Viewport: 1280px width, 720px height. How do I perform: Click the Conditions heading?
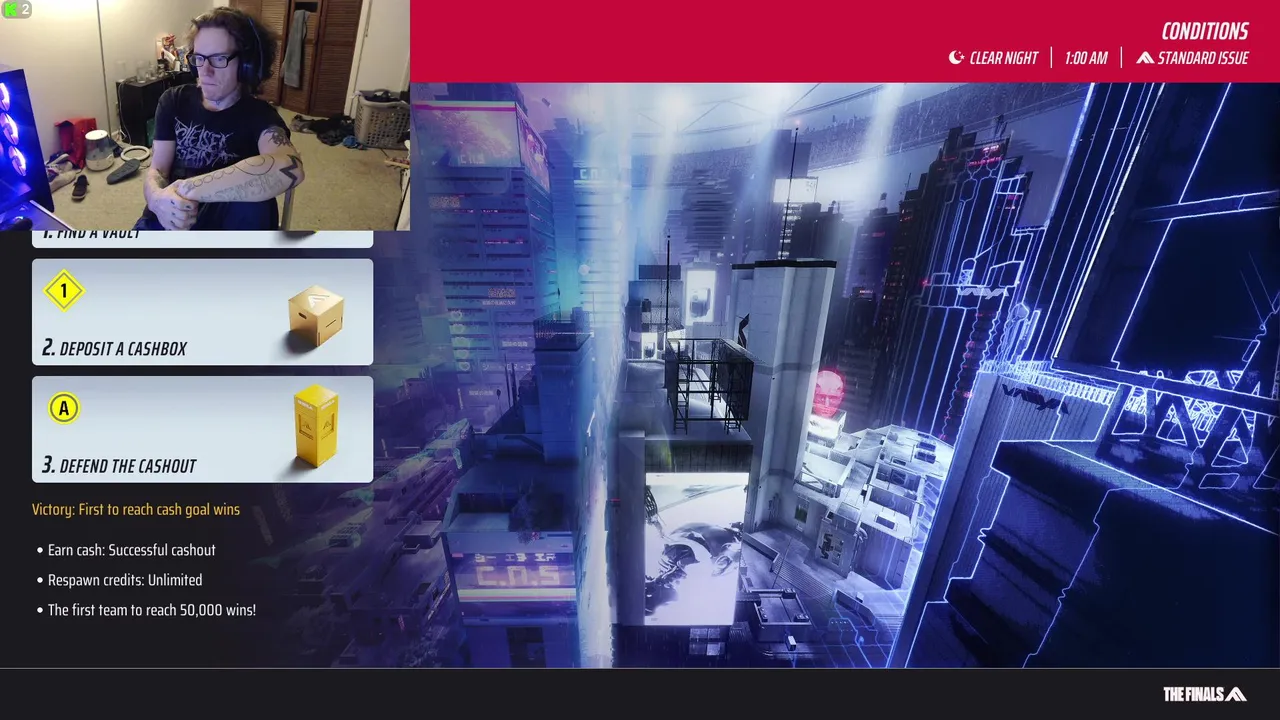1205,31
